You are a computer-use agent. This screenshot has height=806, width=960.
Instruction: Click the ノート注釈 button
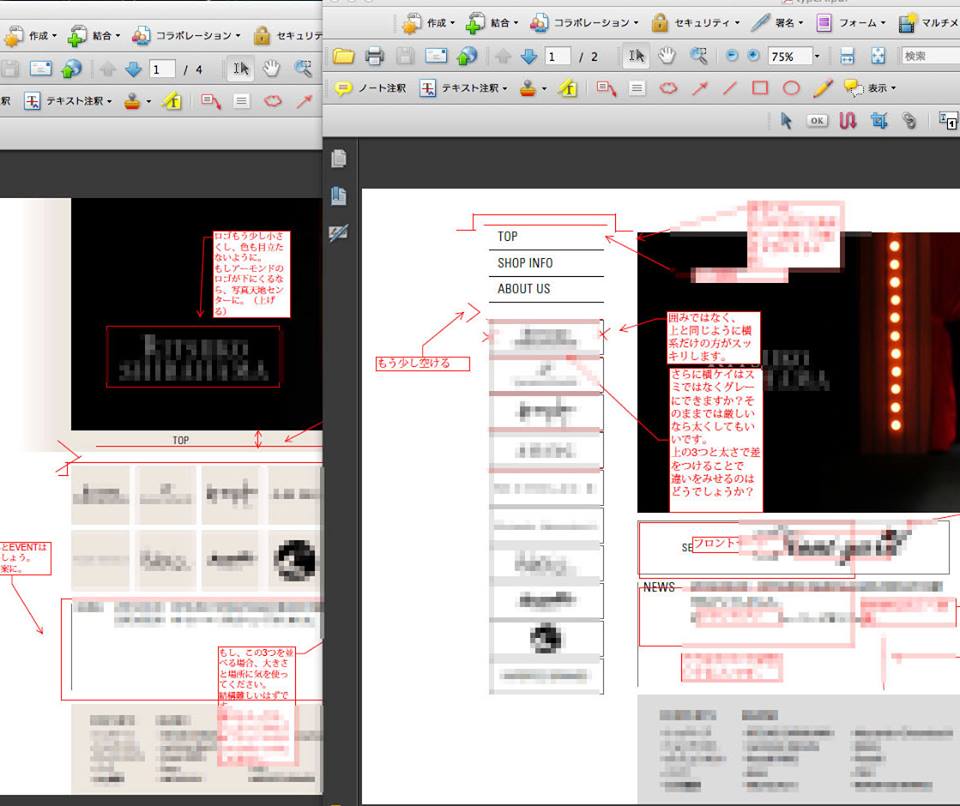click(371, 88)
